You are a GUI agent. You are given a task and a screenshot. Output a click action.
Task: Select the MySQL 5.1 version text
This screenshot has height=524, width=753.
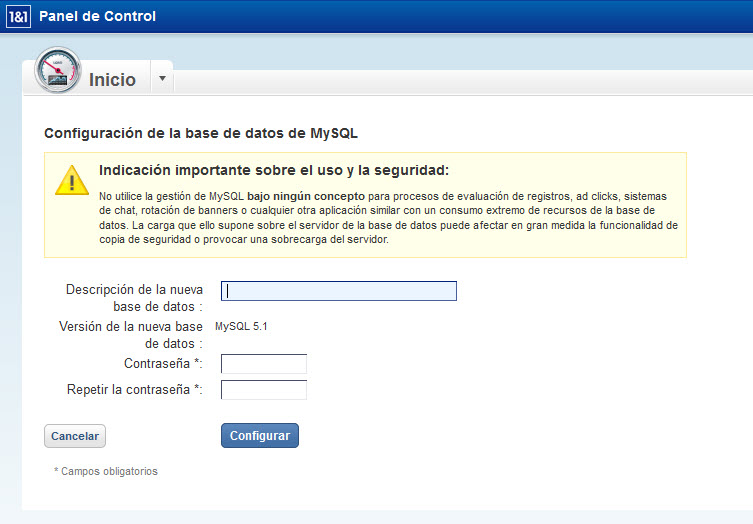click(x=241, y=327)
